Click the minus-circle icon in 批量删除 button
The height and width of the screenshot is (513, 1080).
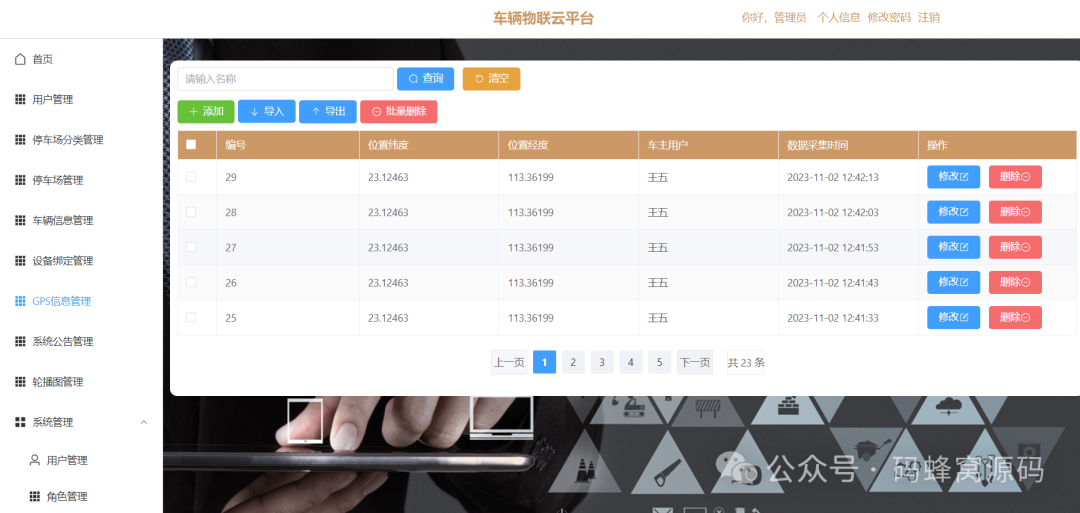coord(377,112)
